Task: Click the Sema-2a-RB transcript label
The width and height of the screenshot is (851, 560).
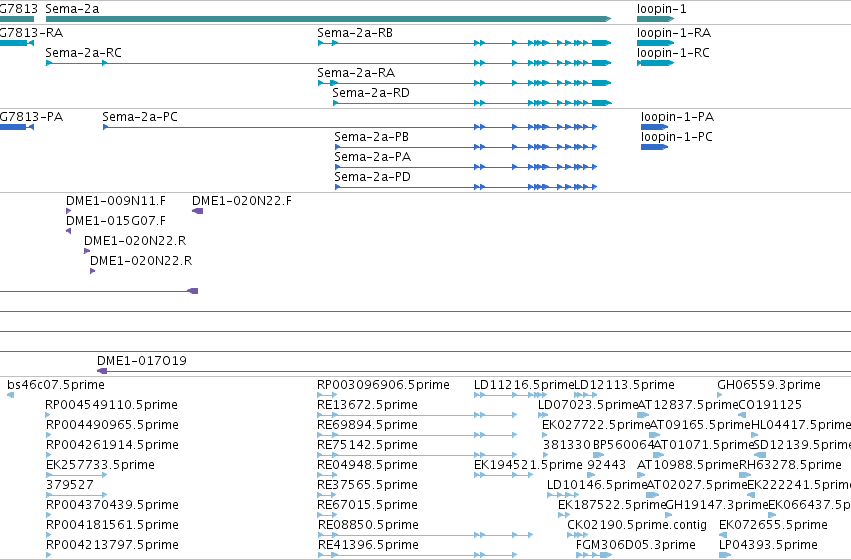Action: [355, 33]
